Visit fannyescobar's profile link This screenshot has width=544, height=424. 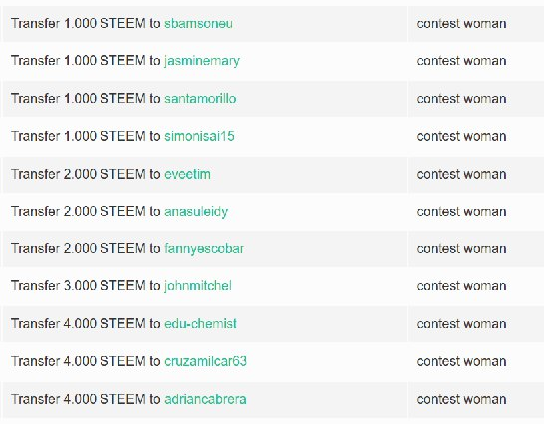pyautogui.click(x=204, y=249)
